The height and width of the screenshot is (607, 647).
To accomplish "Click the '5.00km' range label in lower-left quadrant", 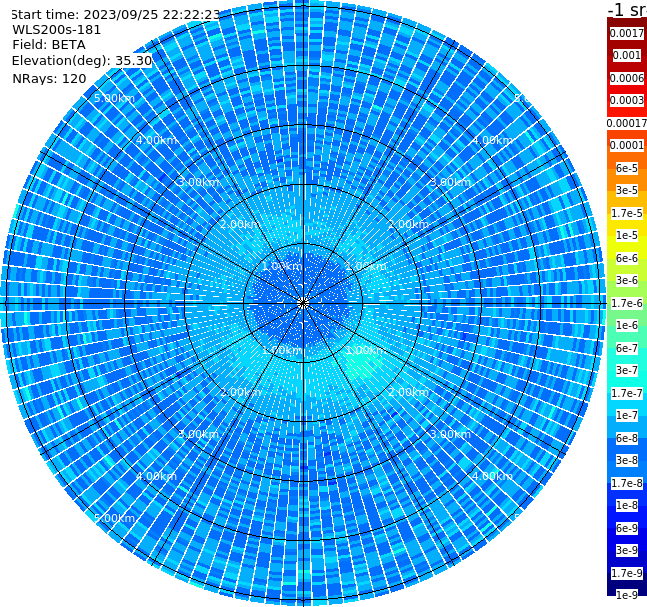I will click(114, 518).
